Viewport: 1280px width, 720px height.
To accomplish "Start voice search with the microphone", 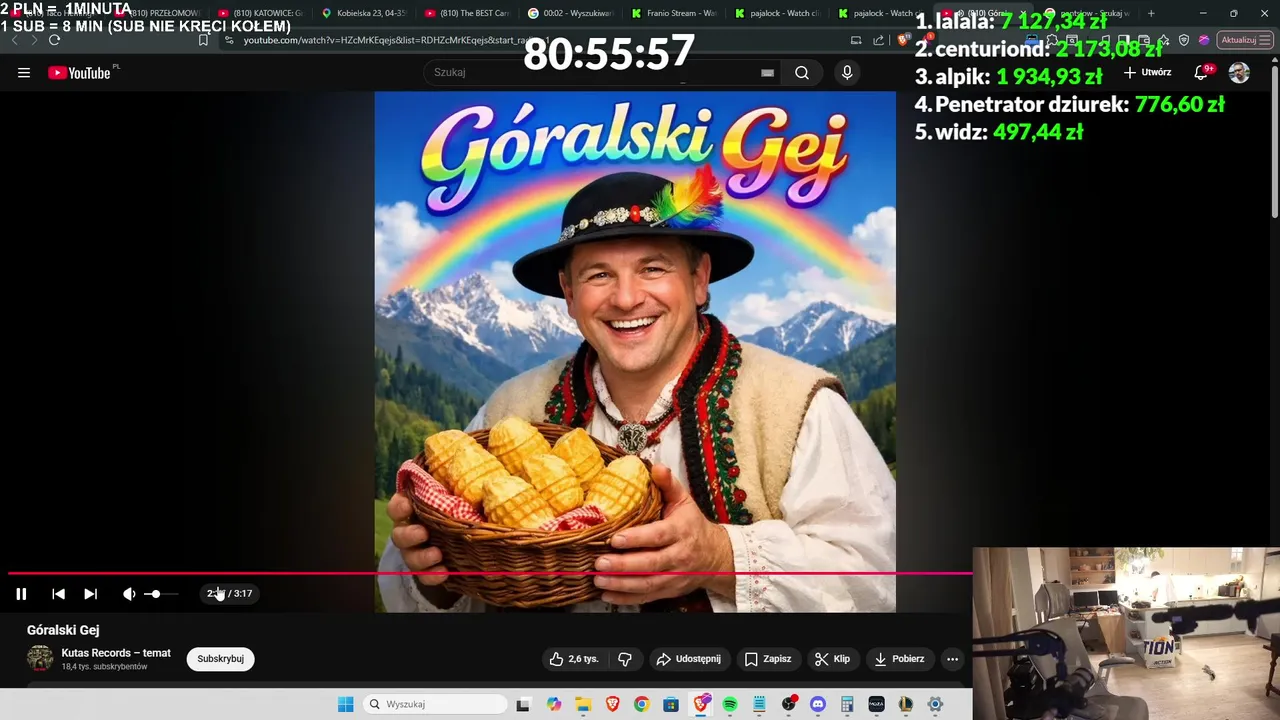I will click(x=847, y=72).
